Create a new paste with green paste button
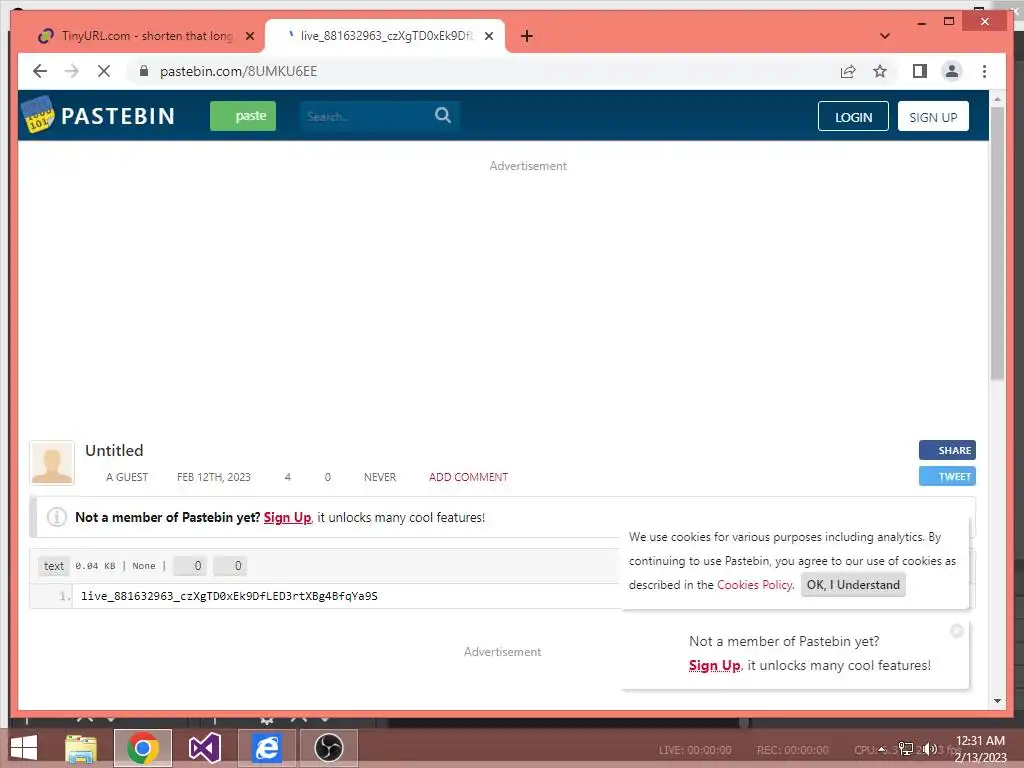The height and width of the screenshot is (768, 1024). click(243, 116)
